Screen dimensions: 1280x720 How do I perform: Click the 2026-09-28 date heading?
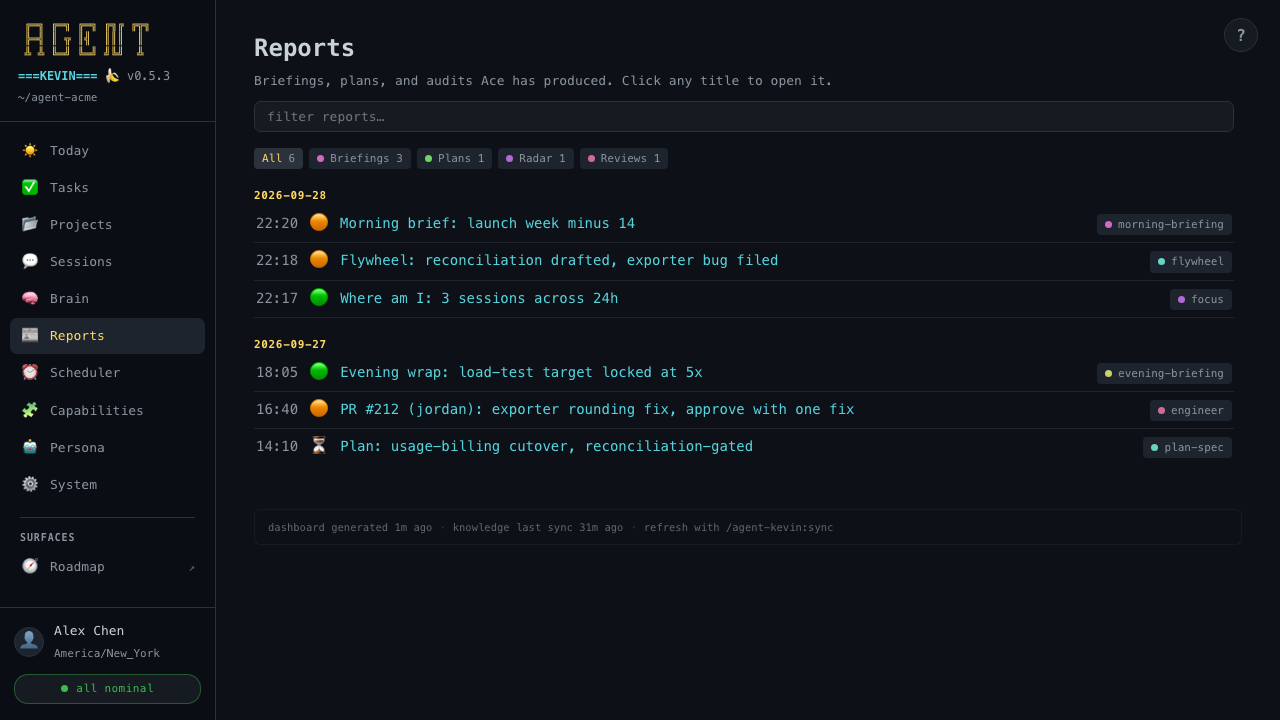pyautogui.click(x=290, y=195)
